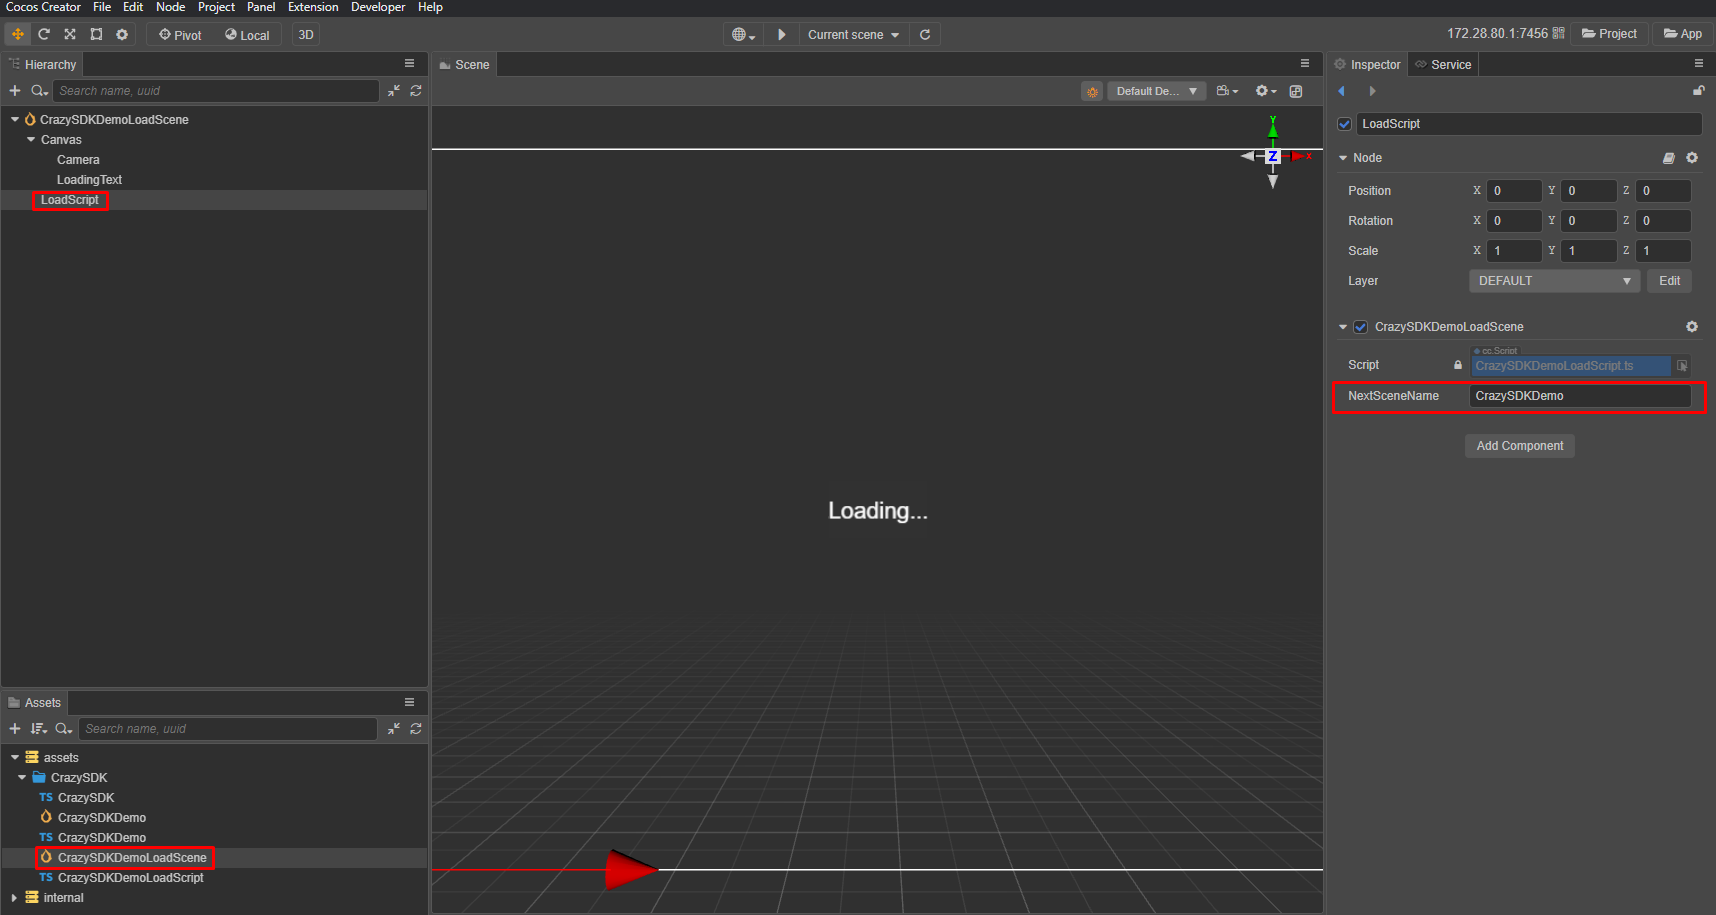Expand the internal database folder
This screenshot has height=915, width=1716.
pos(14,897)
